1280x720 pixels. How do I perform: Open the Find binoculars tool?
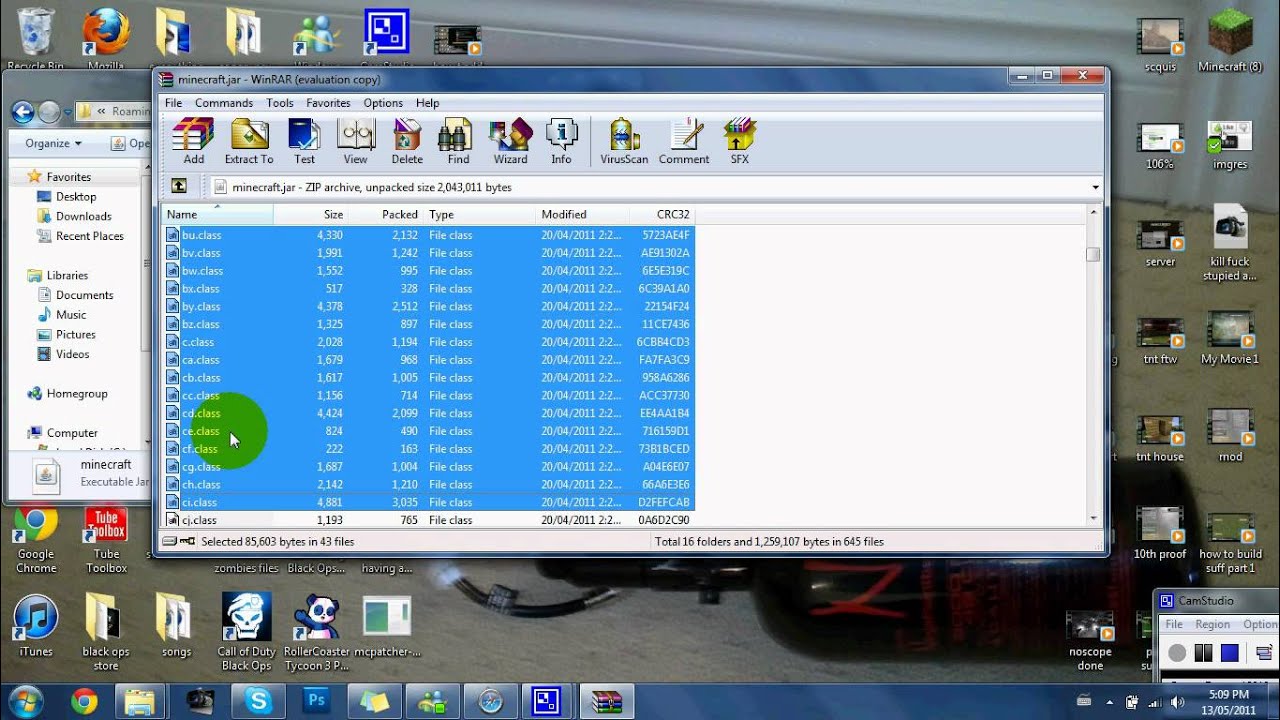458,141
